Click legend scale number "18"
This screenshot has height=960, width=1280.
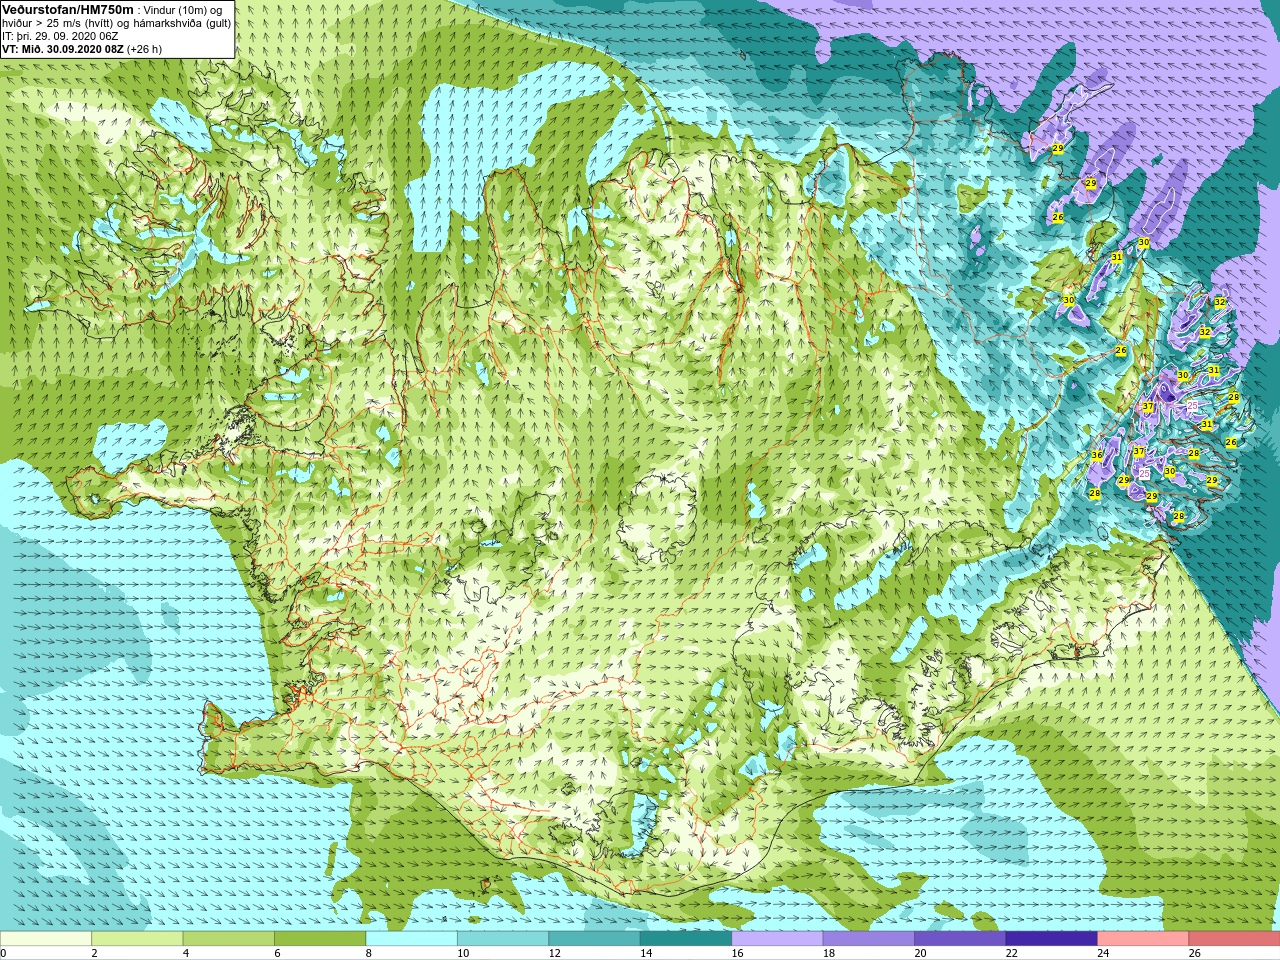pos(829,953)
